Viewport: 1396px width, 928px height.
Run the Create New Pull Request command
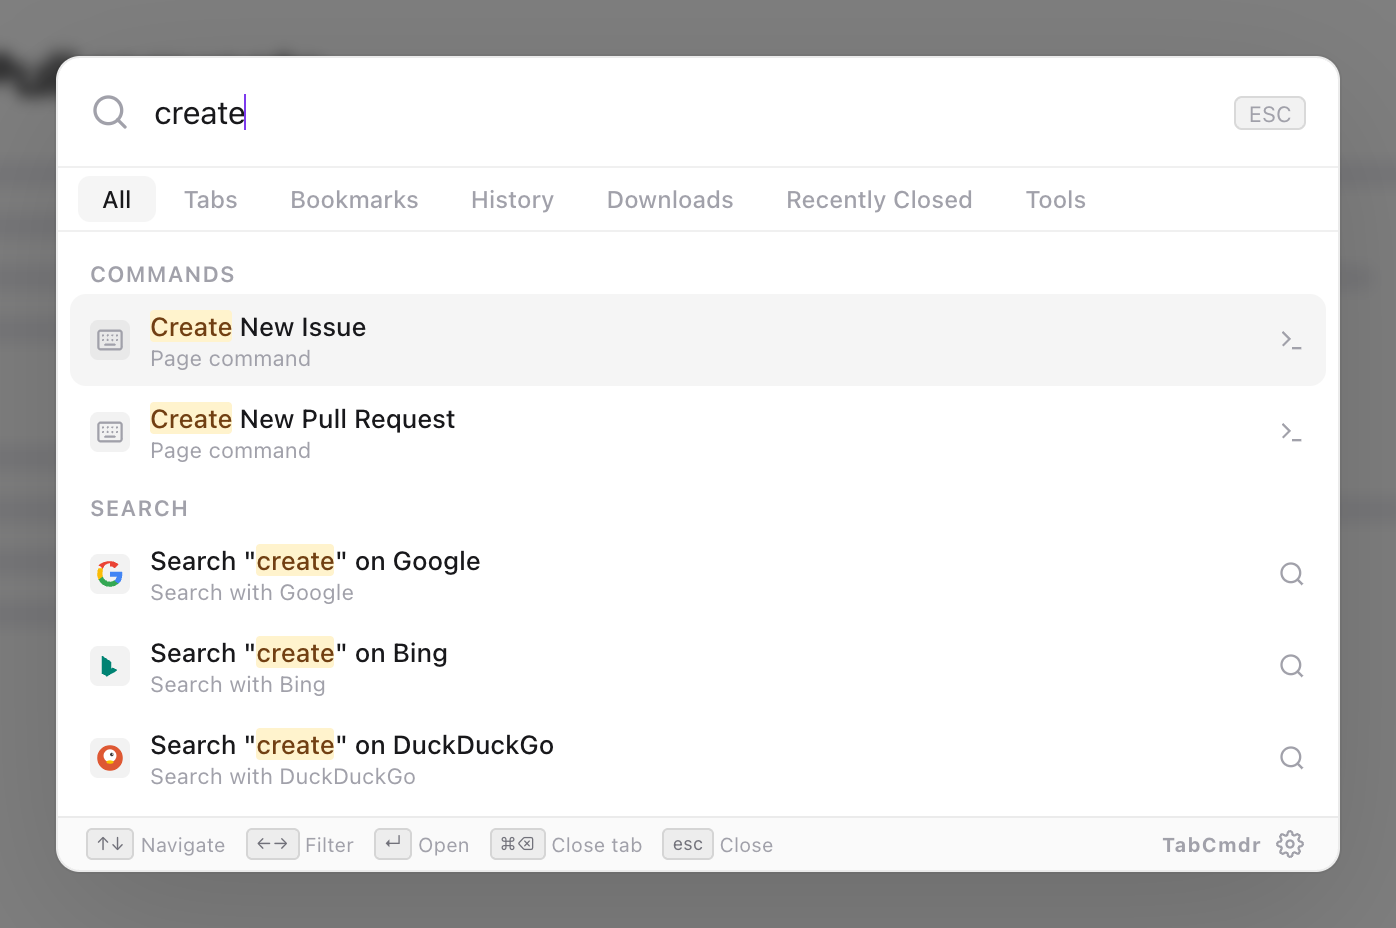point(698,432)
